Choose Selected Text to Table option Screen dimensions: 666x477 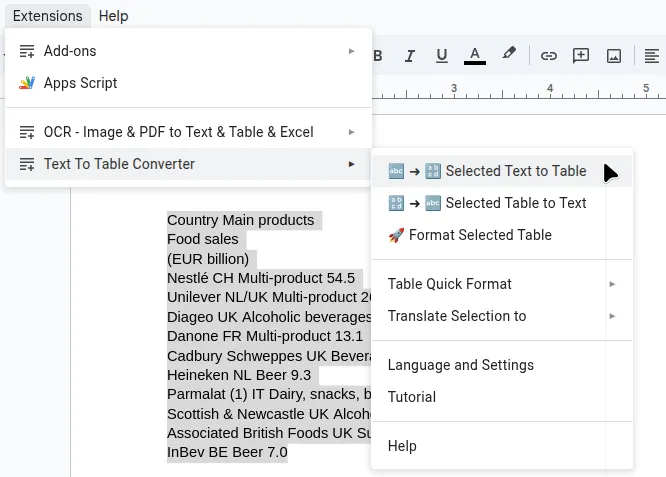coord(515,171)
